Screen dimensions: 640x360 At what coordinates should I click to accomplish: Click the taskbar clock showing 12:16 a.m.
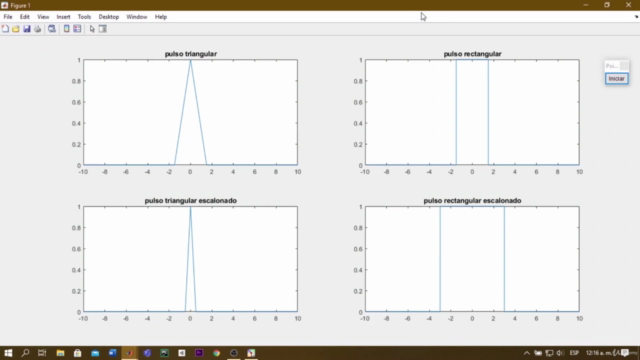599,353
